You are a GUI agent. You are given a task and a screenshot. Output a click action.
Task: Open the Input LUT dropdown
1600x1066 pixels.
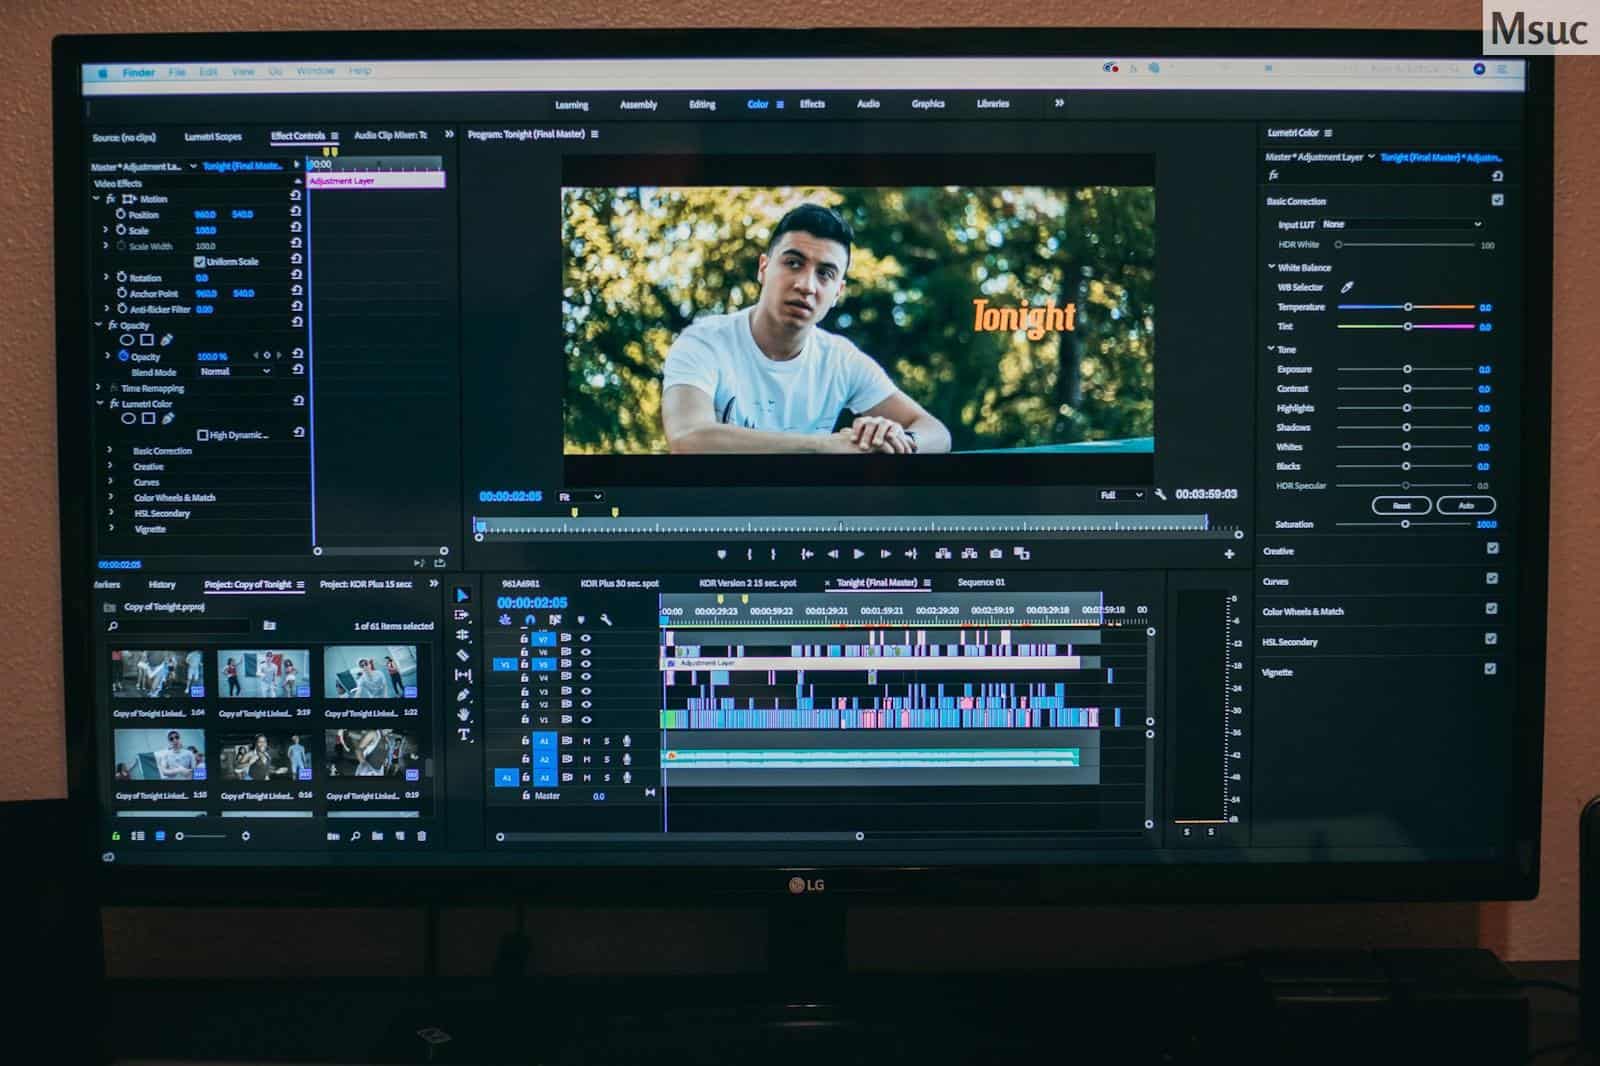pos(1401,224)
